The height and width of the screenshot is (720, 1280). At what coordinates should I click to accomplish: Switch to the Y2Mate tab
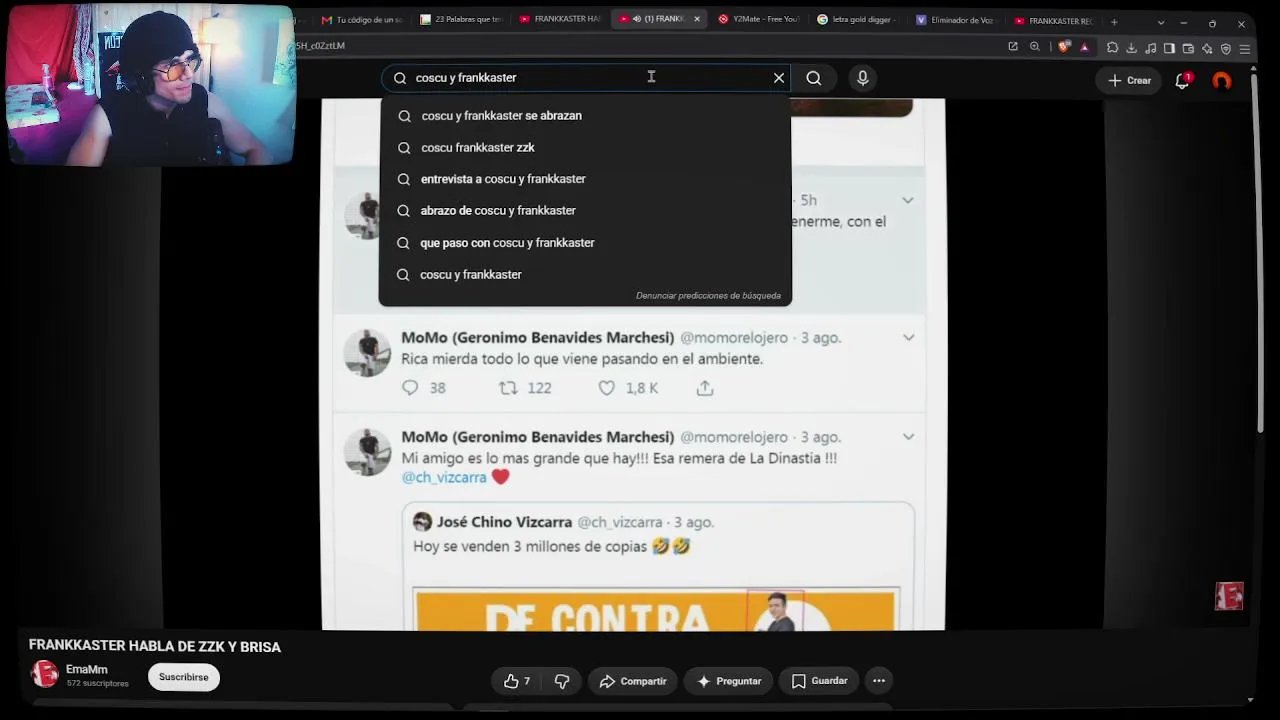click(758, 20)
